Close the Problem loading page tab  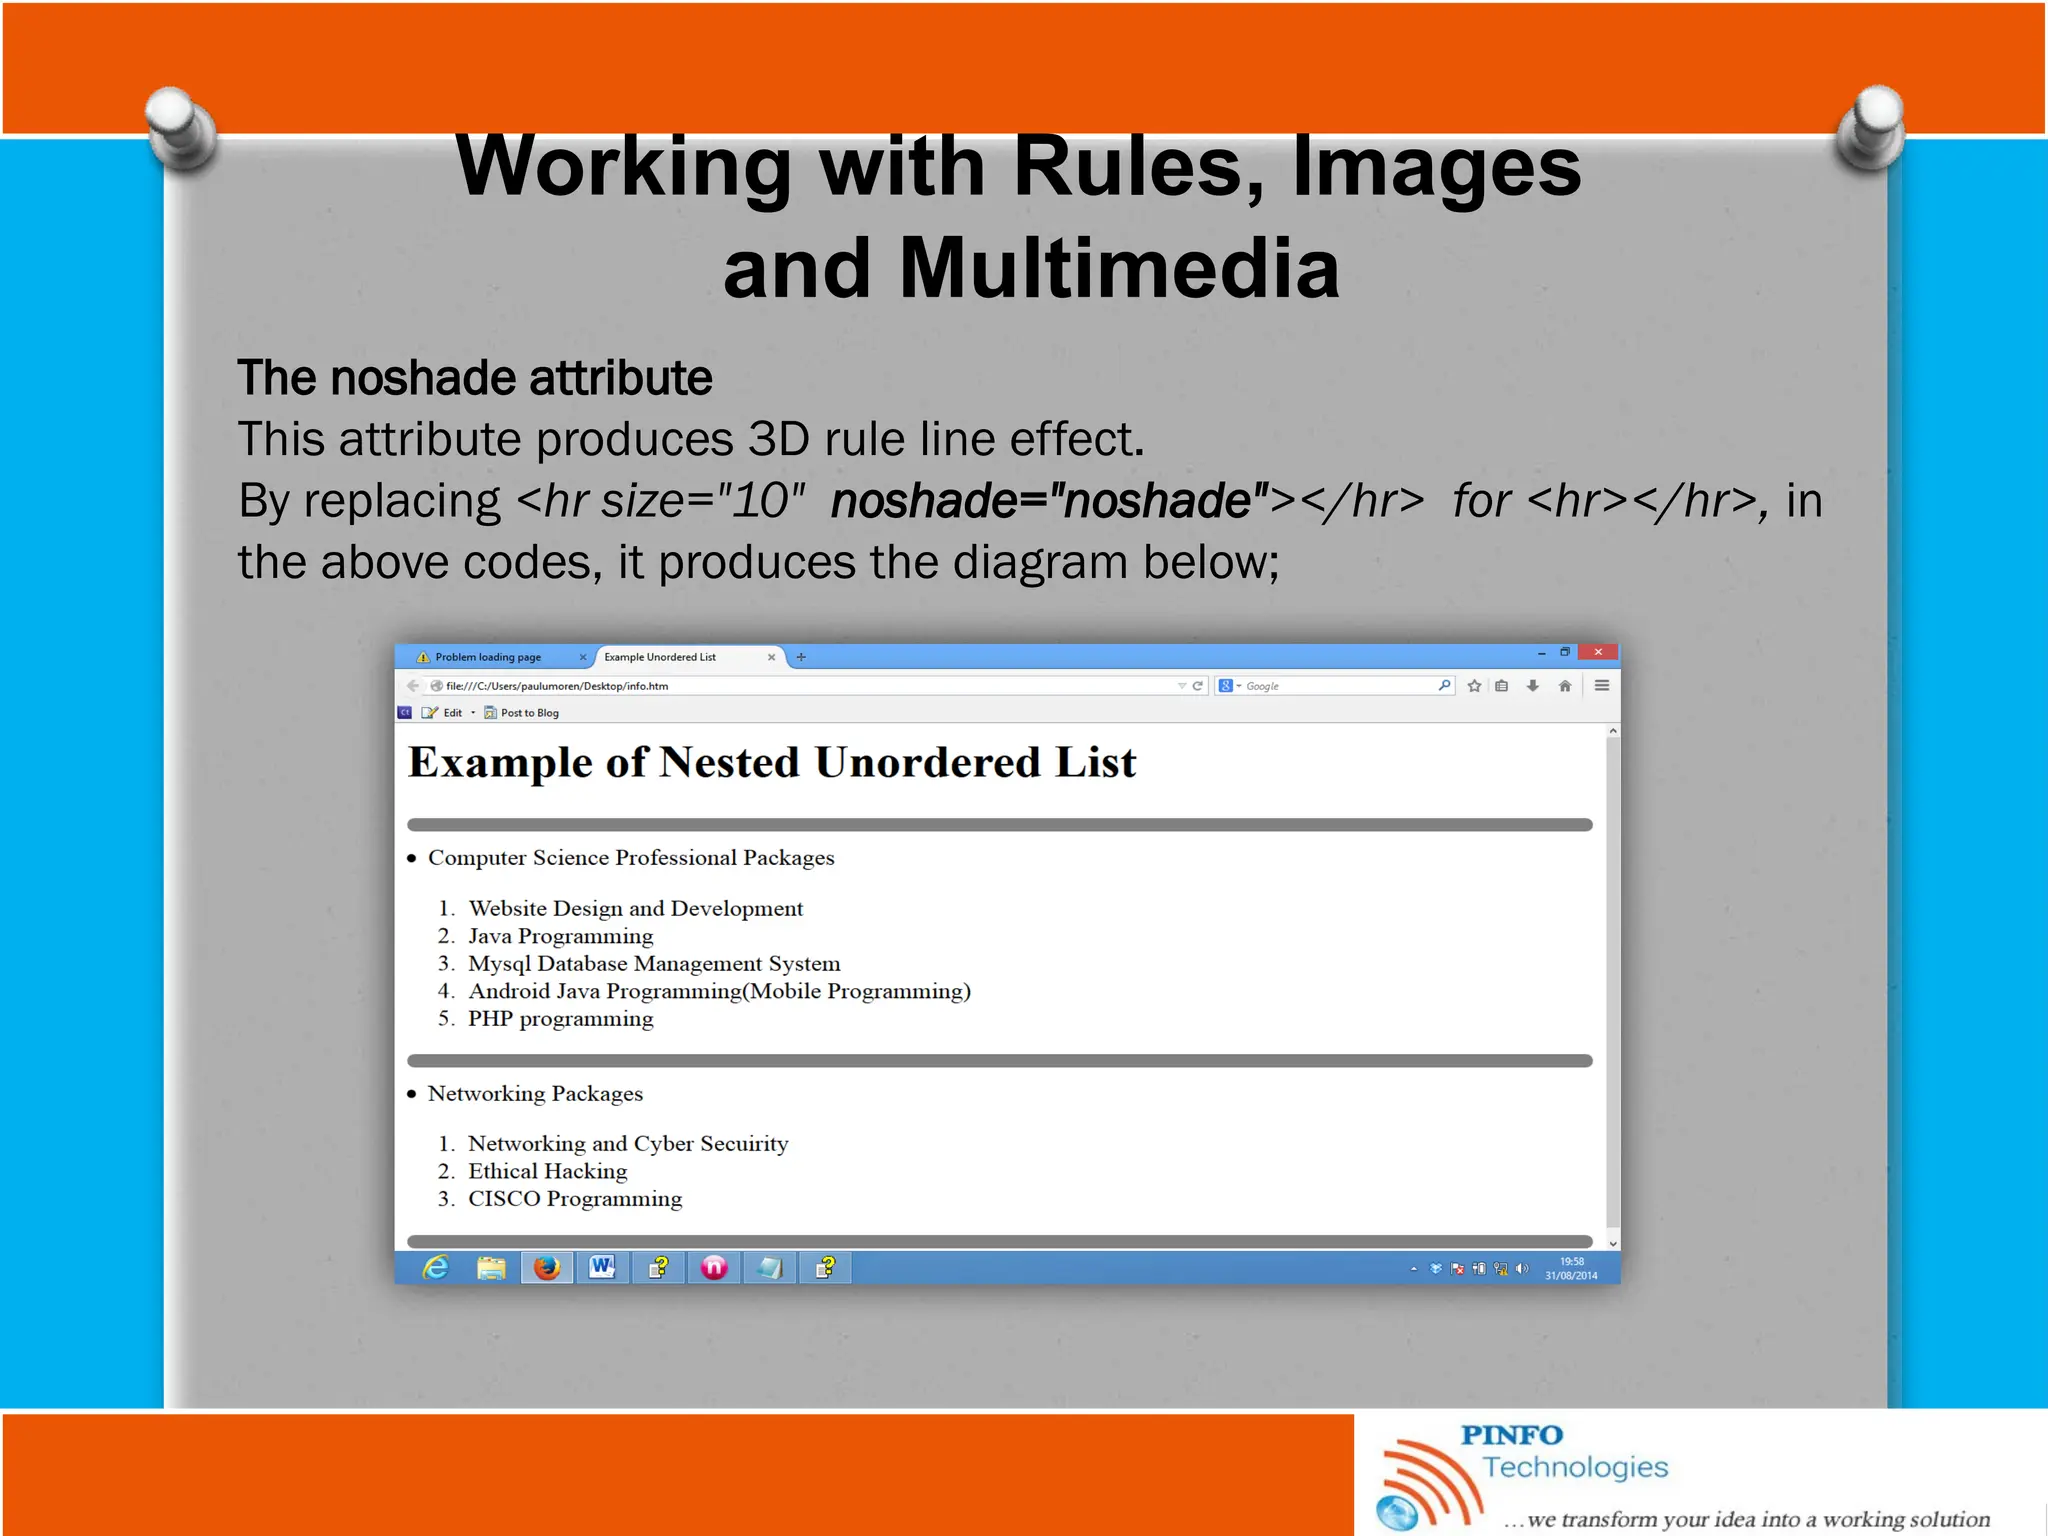coord(583,657)
